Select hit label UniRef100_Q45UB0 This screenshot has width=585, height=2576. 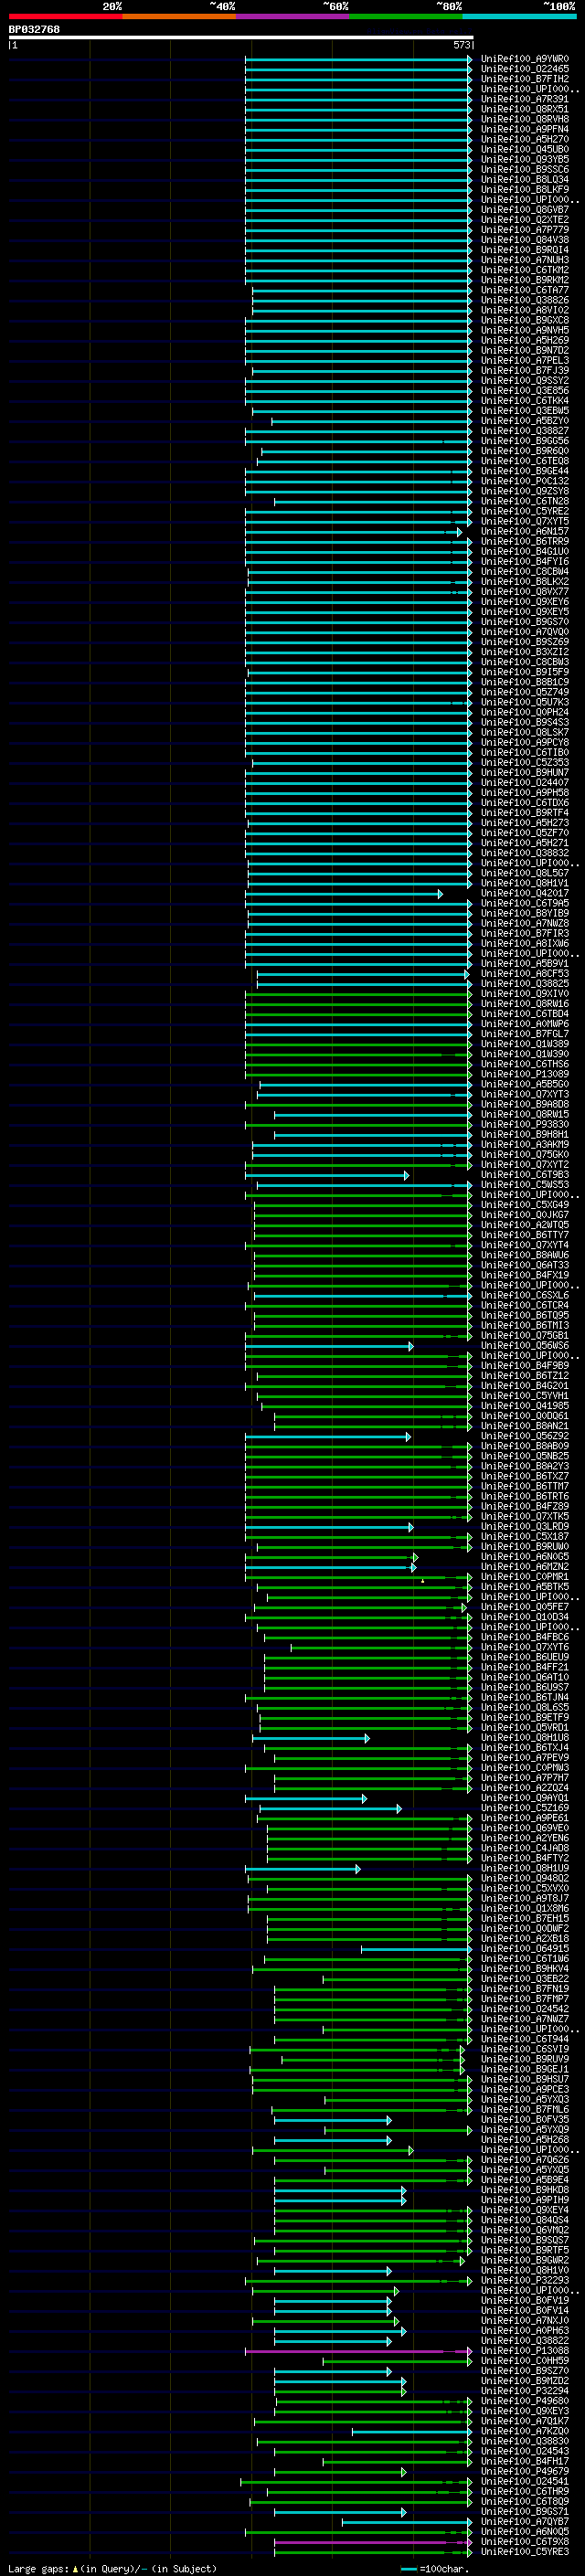point(524,149)
